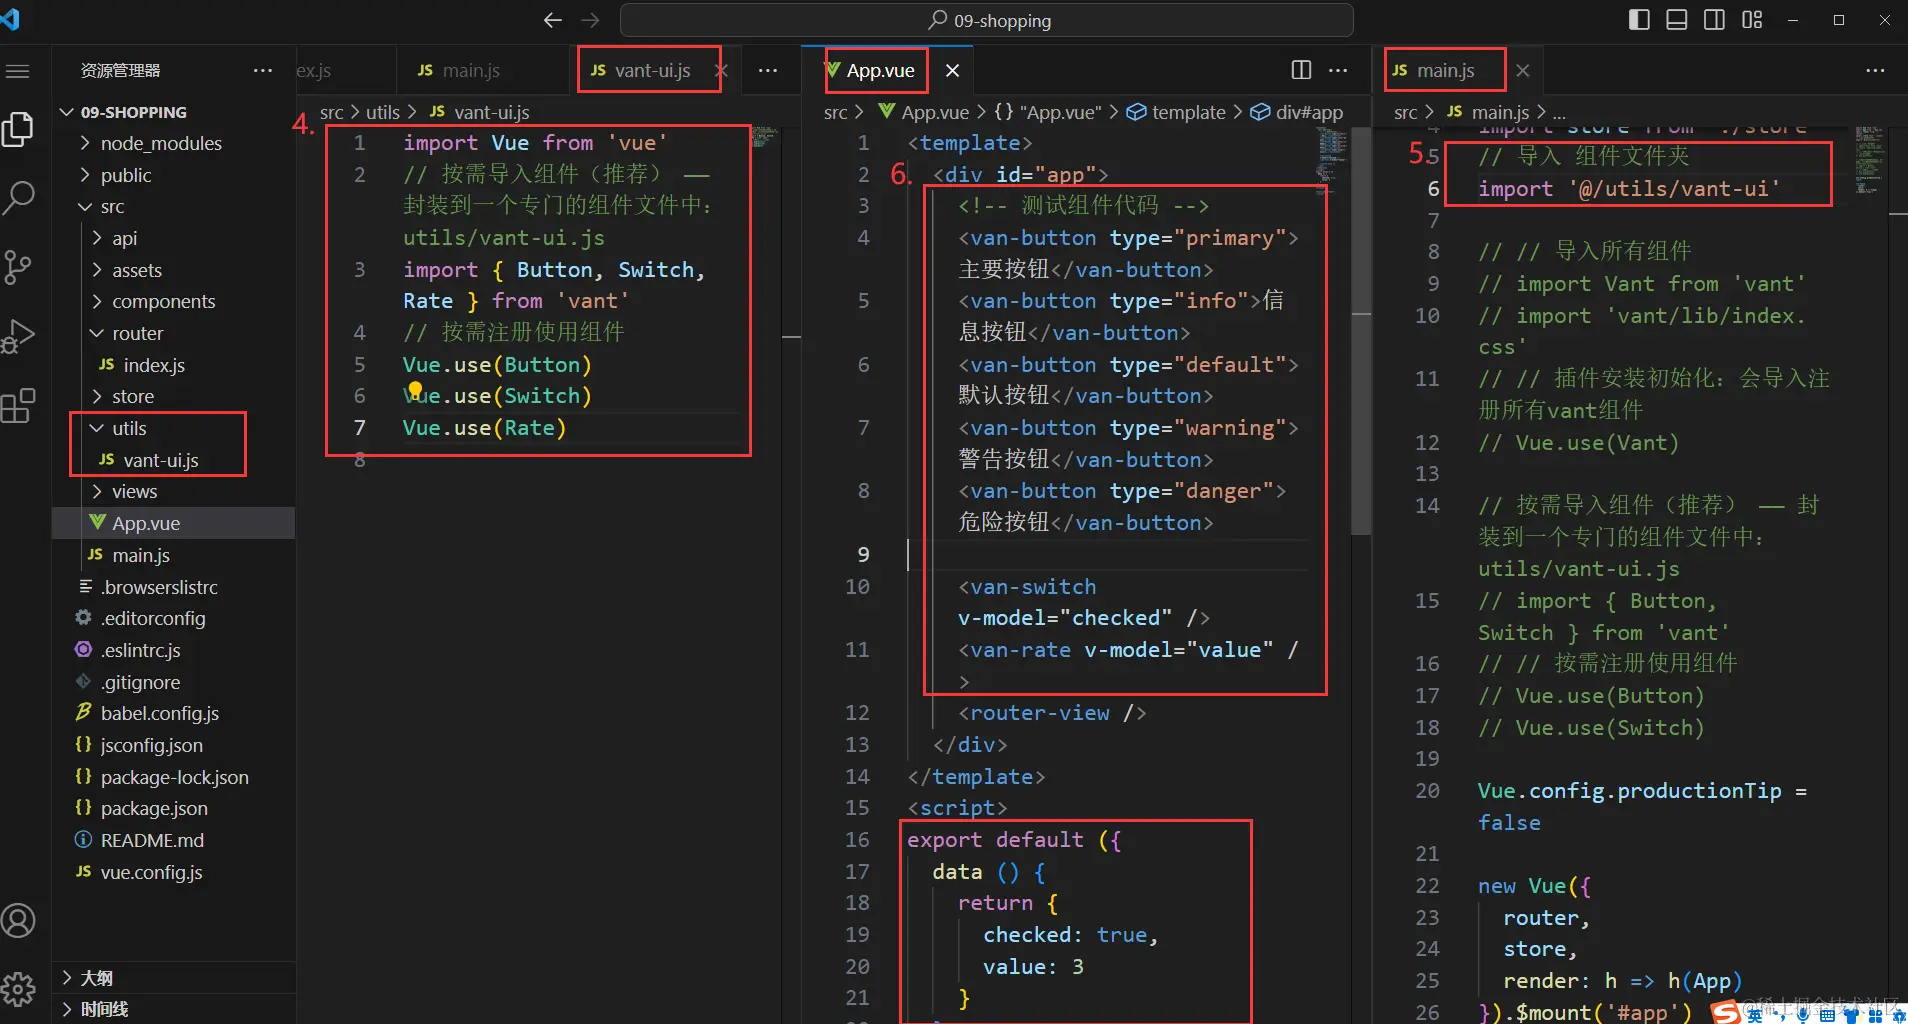Image resolution: width=1908 pixels, height=1024 pixels.
Task: Close the App.vue tab
Action: [953, 70]
